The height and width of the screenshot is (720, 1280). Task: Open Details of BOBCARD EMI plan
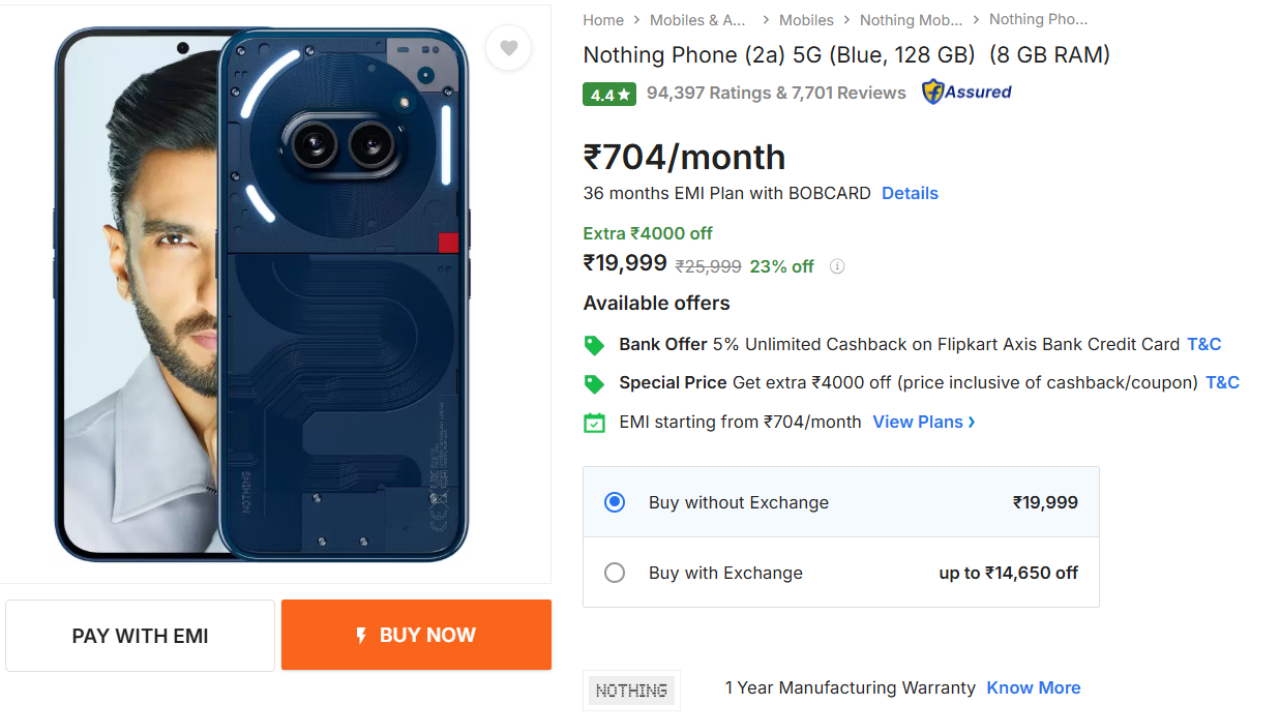909,193
